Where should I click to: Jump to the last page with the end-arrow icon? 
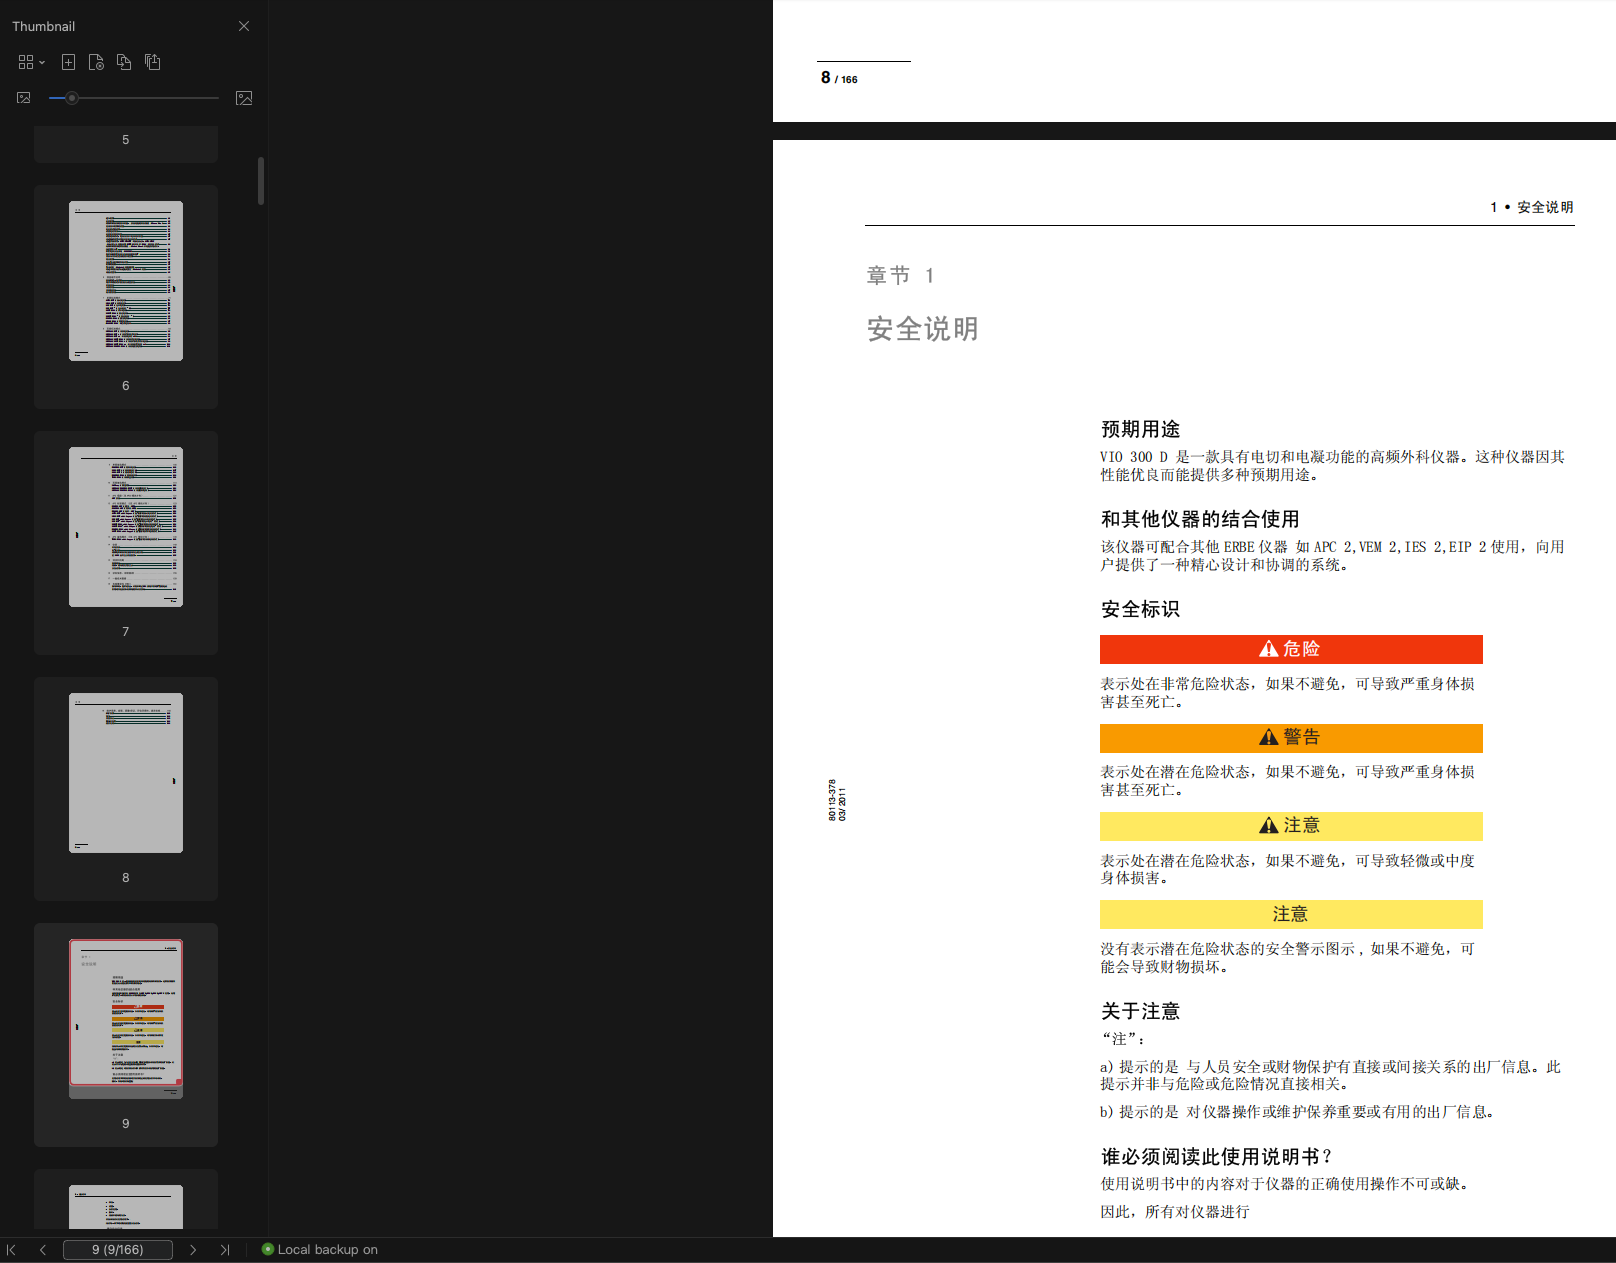click(225, 1249)
